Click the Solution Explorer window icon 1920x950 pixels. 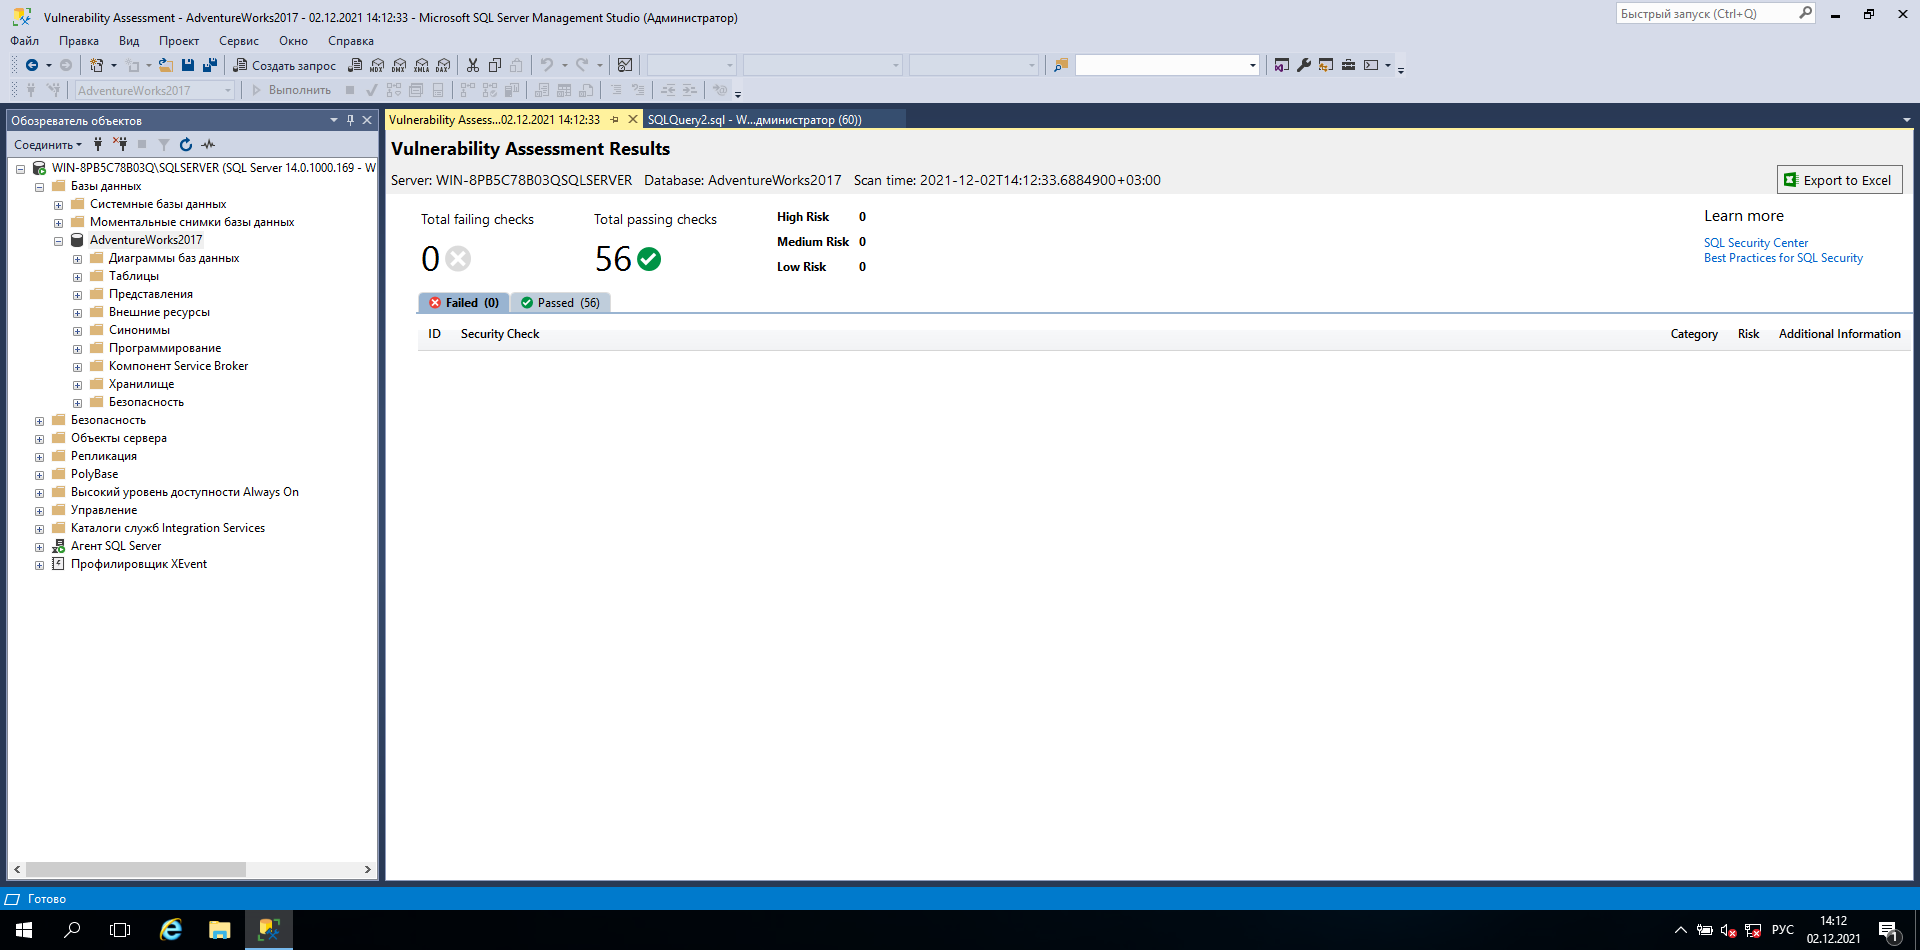tap(1282, 65)
